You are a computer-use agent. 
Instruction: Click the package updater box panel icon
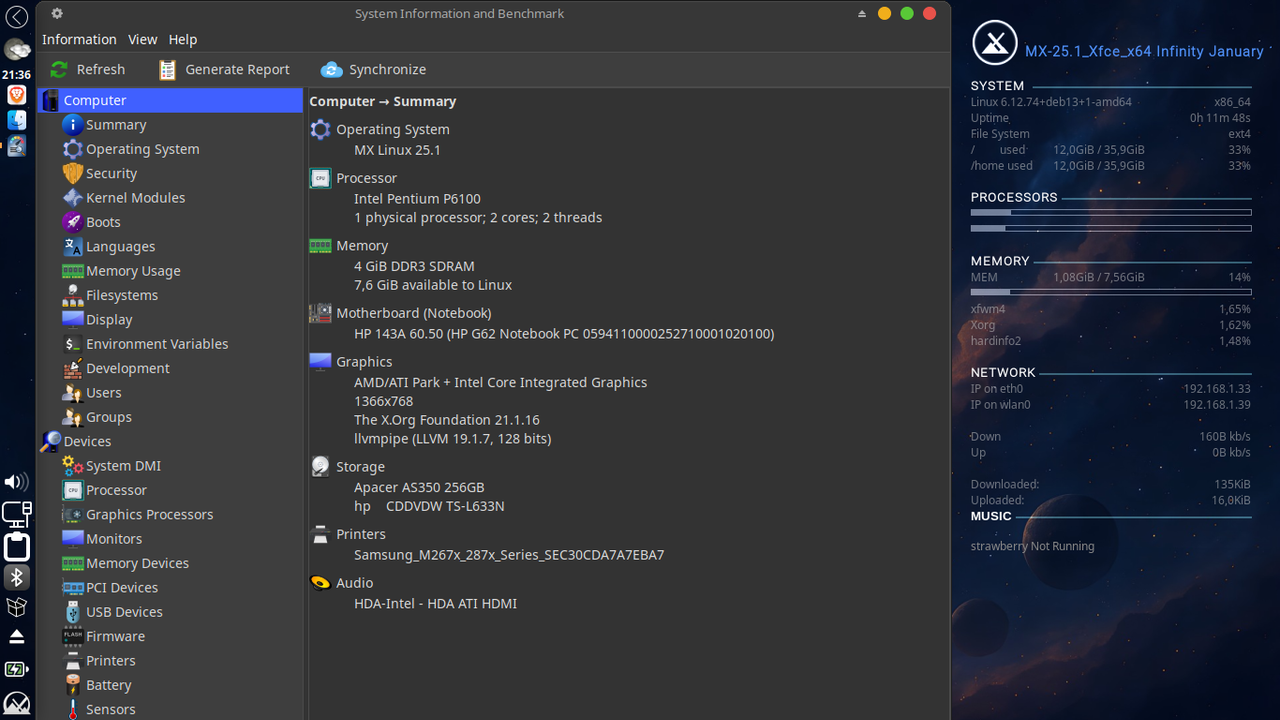point(16,607)
